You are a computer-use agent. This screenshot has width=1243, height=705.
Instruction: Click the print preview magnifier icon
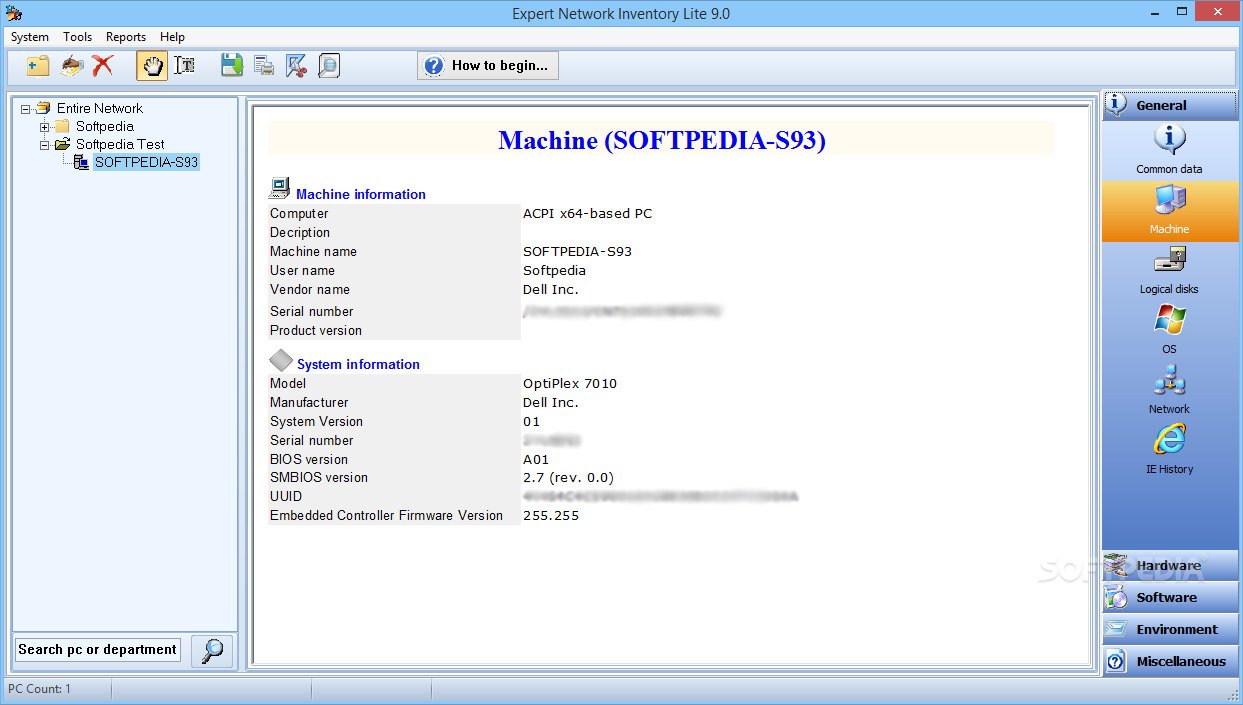pos(329,66)
